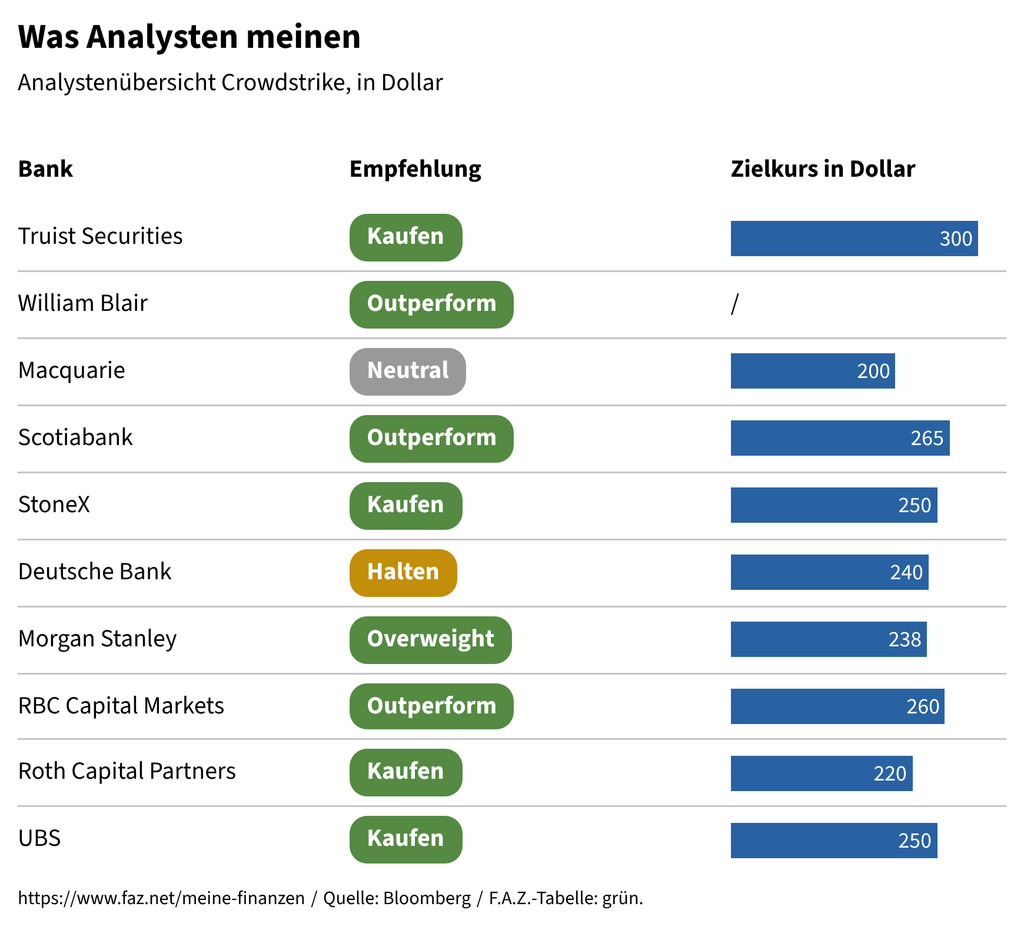Viewport: 1024px width, 929px height.
Task: Click the 220 bar for Roth Capital Partners
Action: pos(822,773)
